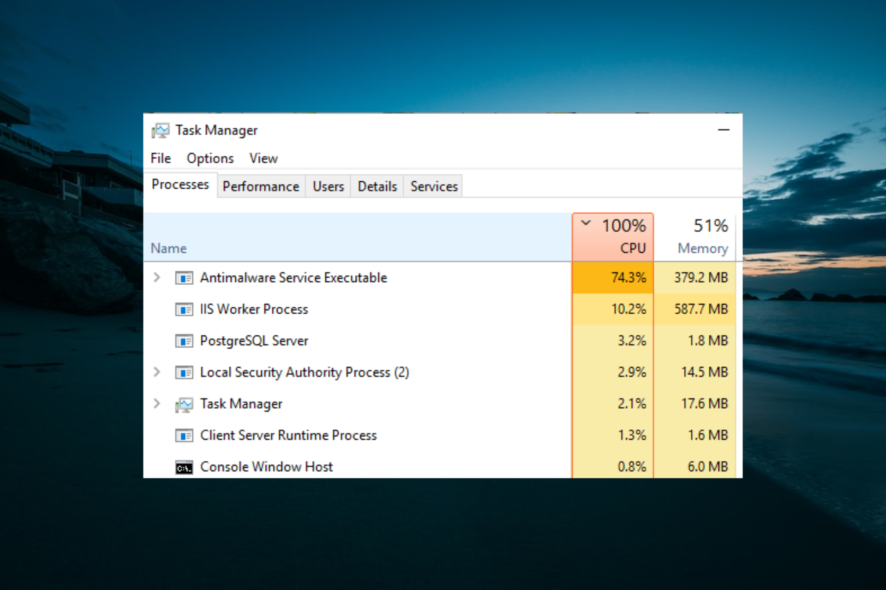Click the 17.6 MB memory value
This screenshot has width=886, height=590.
pos(704,404)
